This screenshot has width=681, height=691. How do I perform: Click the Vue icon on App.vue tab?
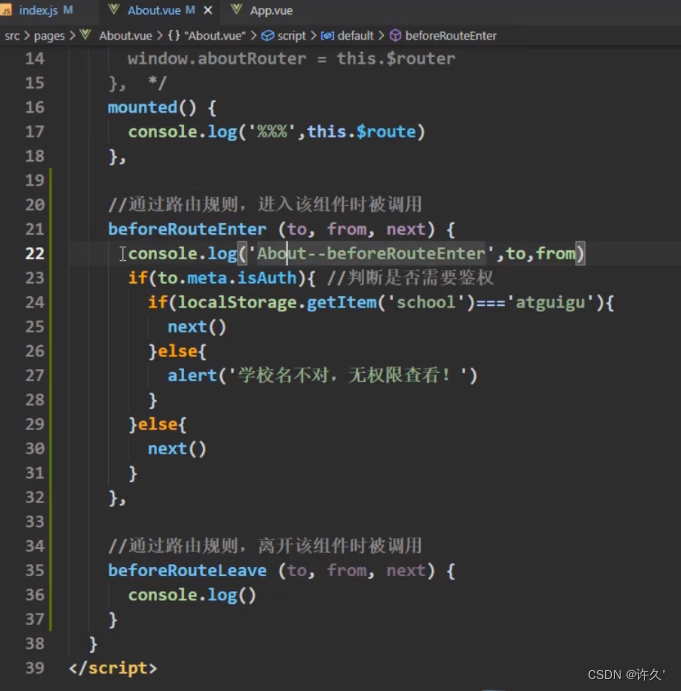point(236,10)
